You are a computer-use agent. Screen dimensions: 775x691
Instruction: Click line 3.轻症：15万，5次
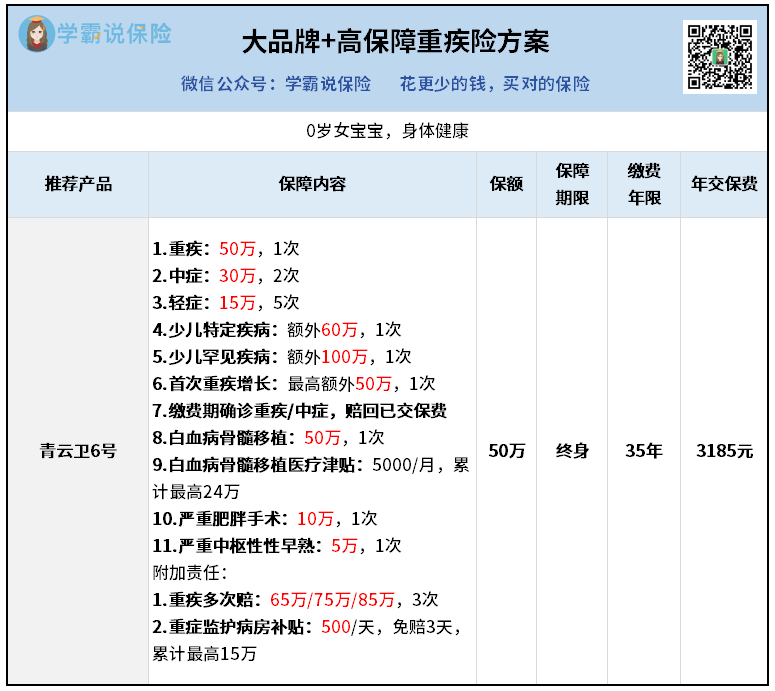(x=226, y=302)
